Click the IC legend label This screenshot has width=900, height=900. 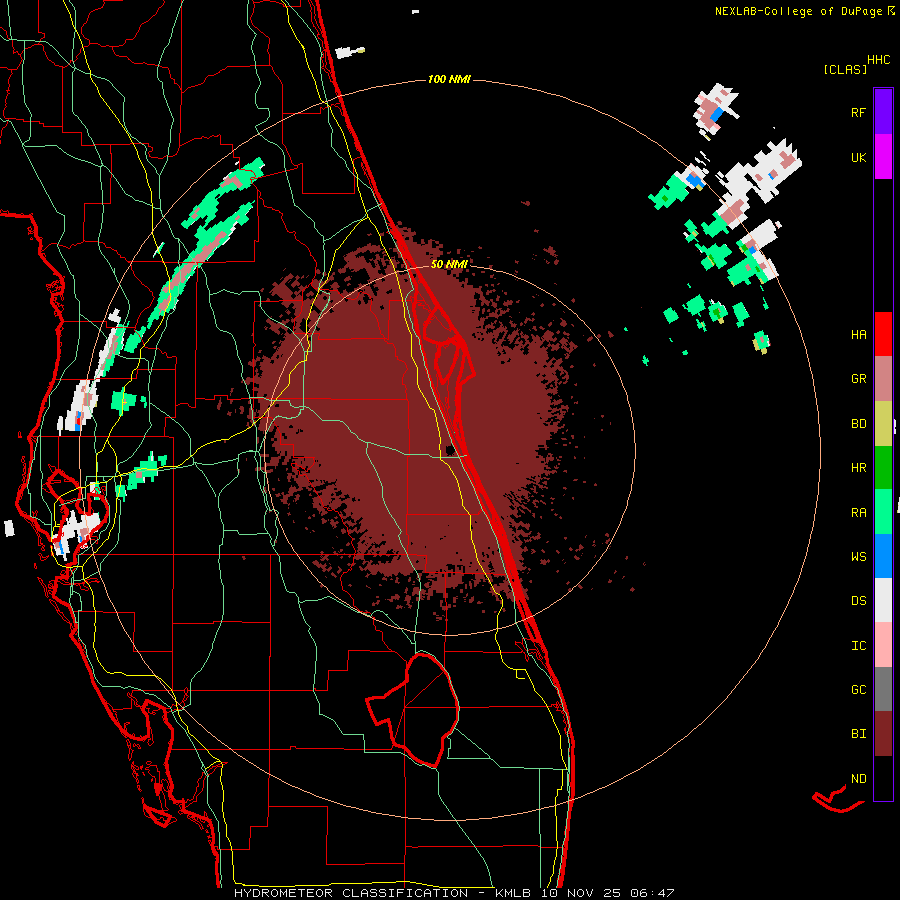click(x=858, y=646)
